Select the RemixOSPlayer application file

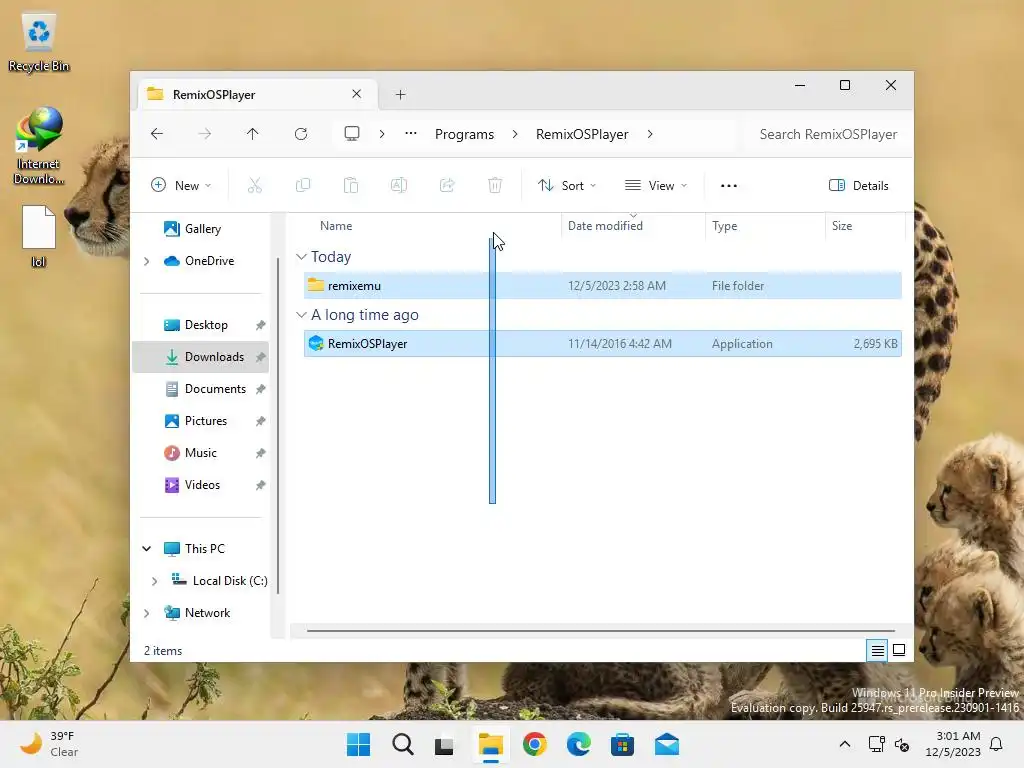[603, 344]
